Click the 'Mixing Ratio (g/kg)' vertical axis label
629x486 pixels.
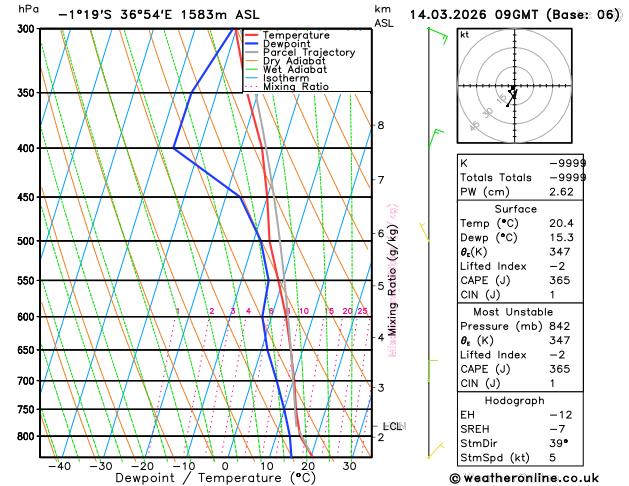(392, 280)
